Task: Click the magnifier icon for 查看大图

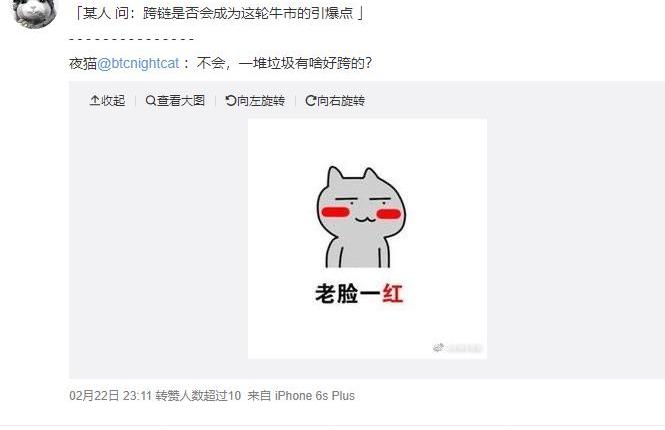Action: 151,101
